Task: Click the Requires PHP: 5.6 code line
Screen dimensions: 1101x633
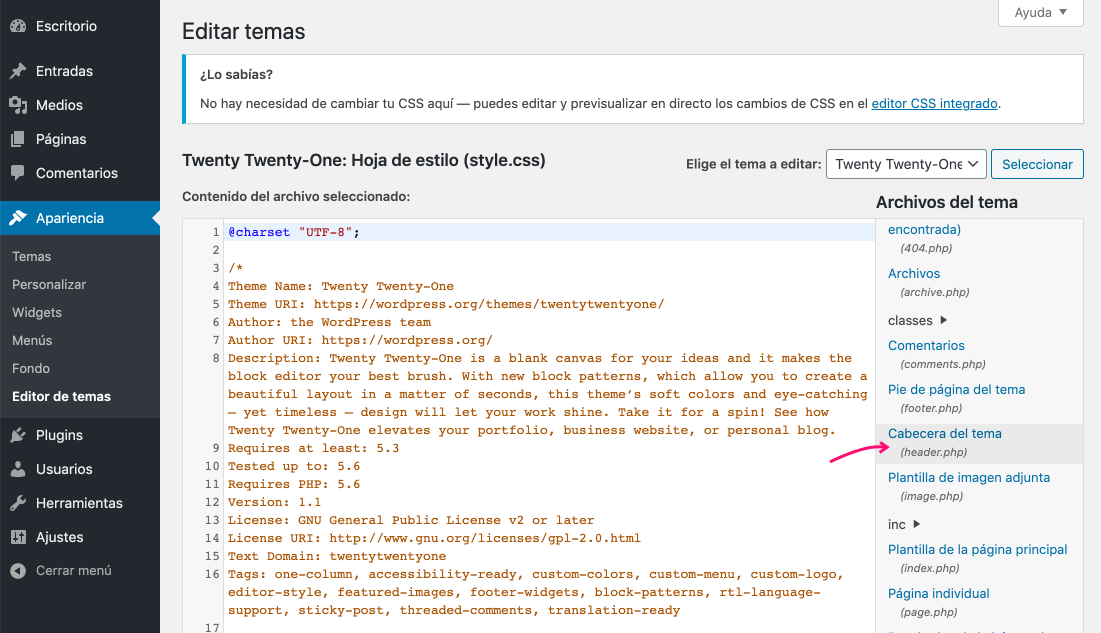Action: pyautogui.click(x=294, y=484)
